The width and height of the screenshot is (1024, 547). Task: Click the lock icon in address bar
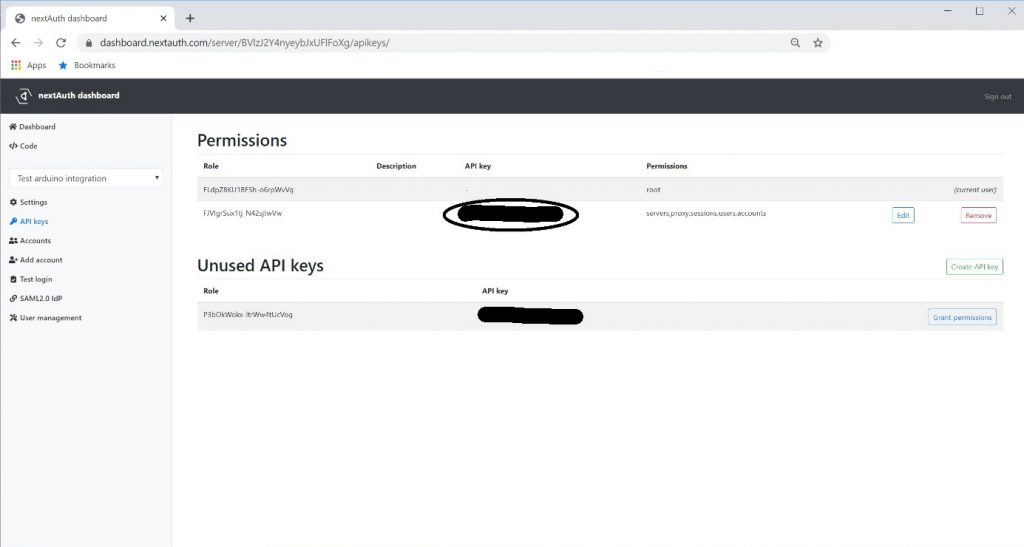(89, 43)
